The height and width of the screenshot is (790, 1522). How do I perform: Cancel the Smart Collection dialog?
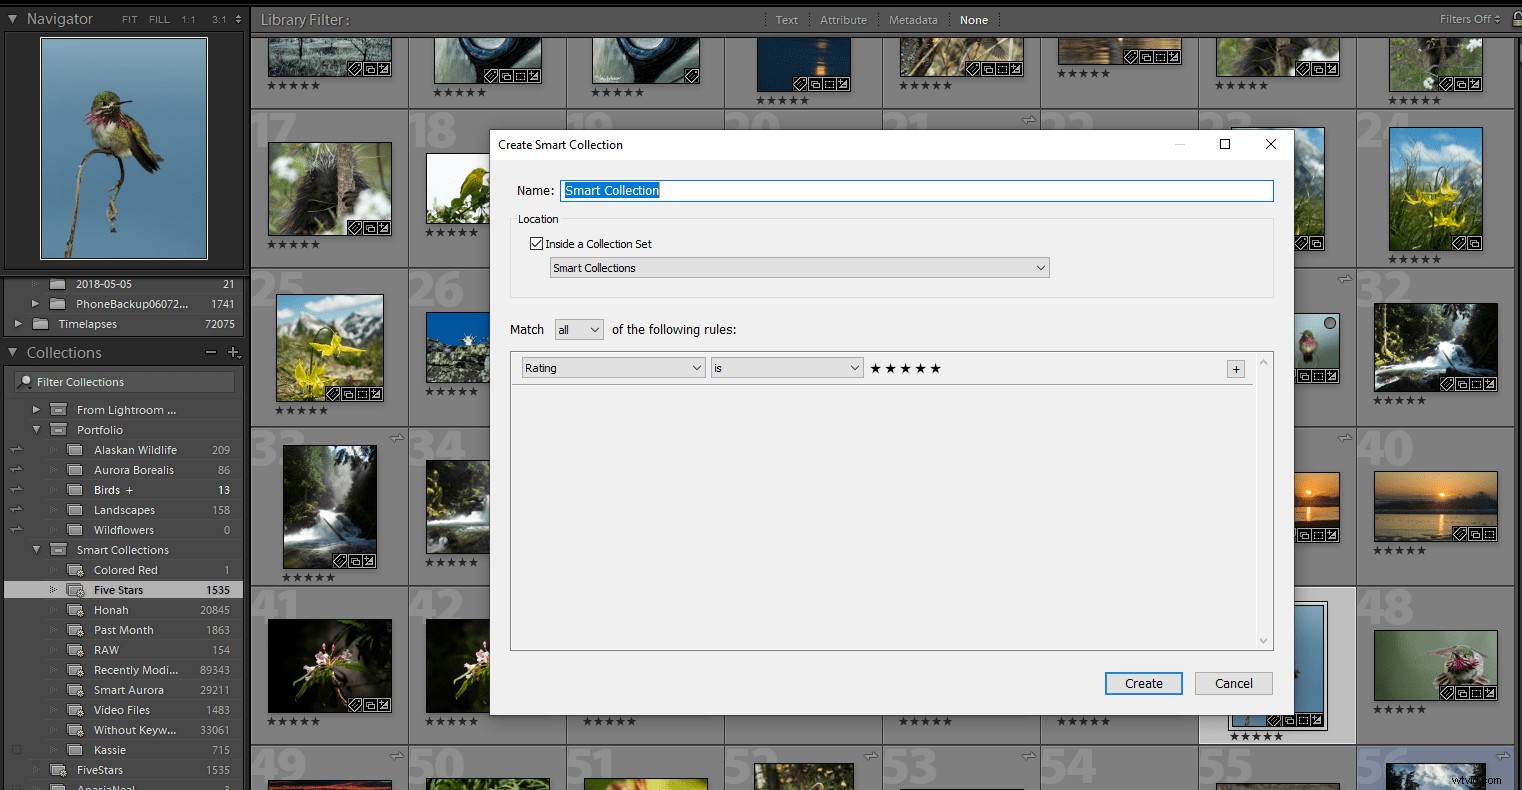1233,683
